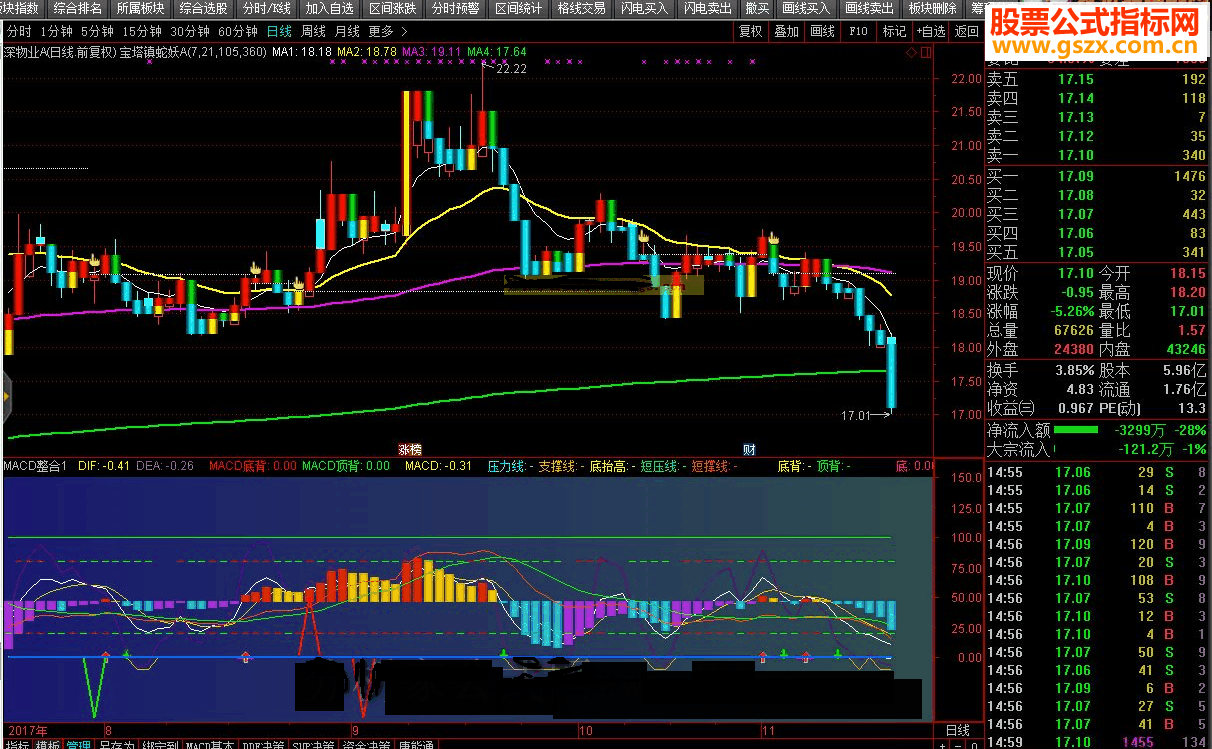This screenshot has height=749, width=1212.
Task: Click the 板块删除 button
Action: [x=932, y=8]
